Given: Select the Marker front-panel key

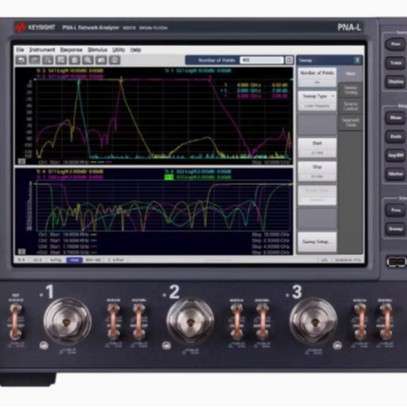Looking at the screenshot, I should point(396,174).
